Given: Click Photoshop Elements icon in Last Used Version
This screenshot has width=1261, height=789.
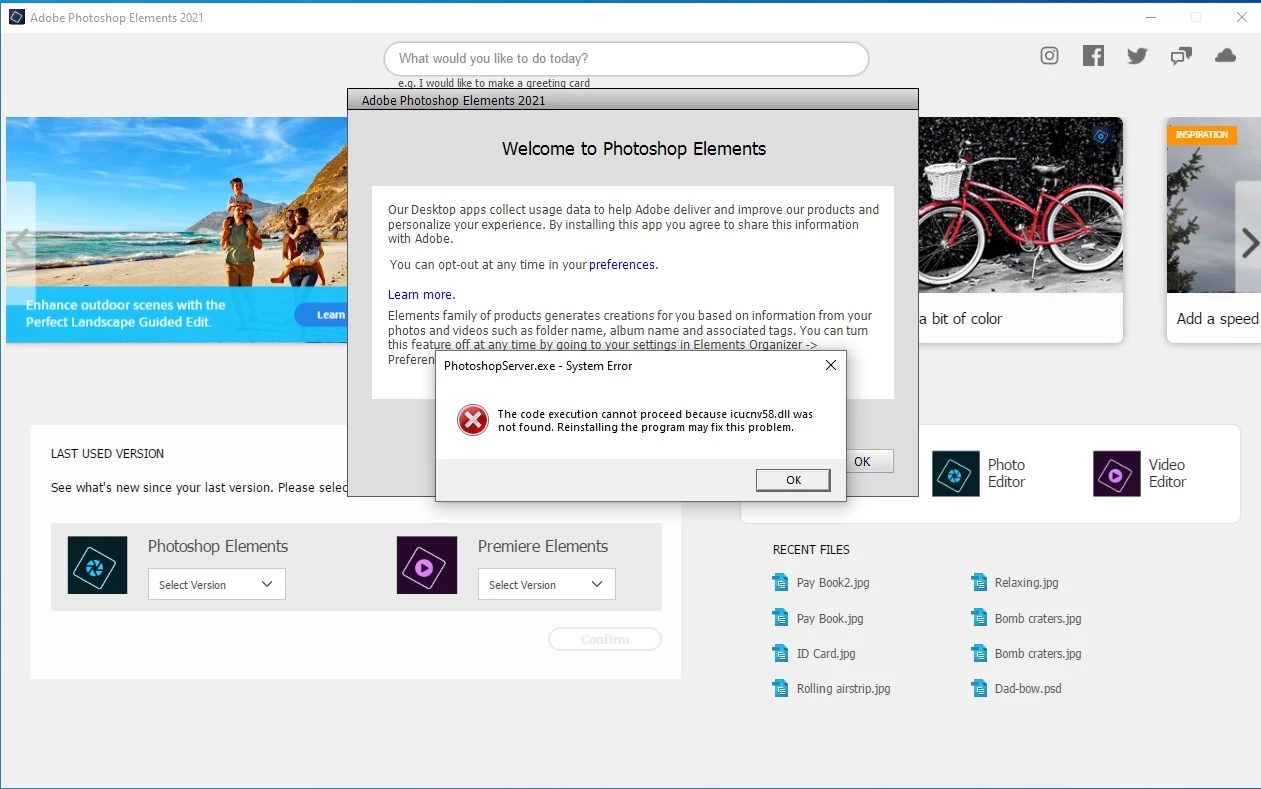Looking at the screenshot, I should [x=98, y=565].
